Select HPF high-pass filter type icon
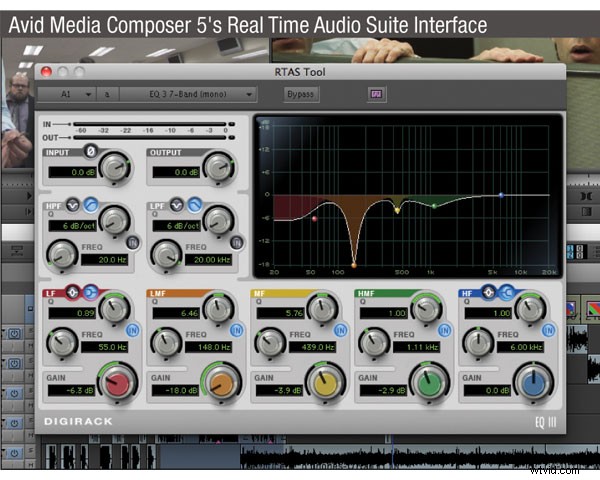 tap(91, 205)
